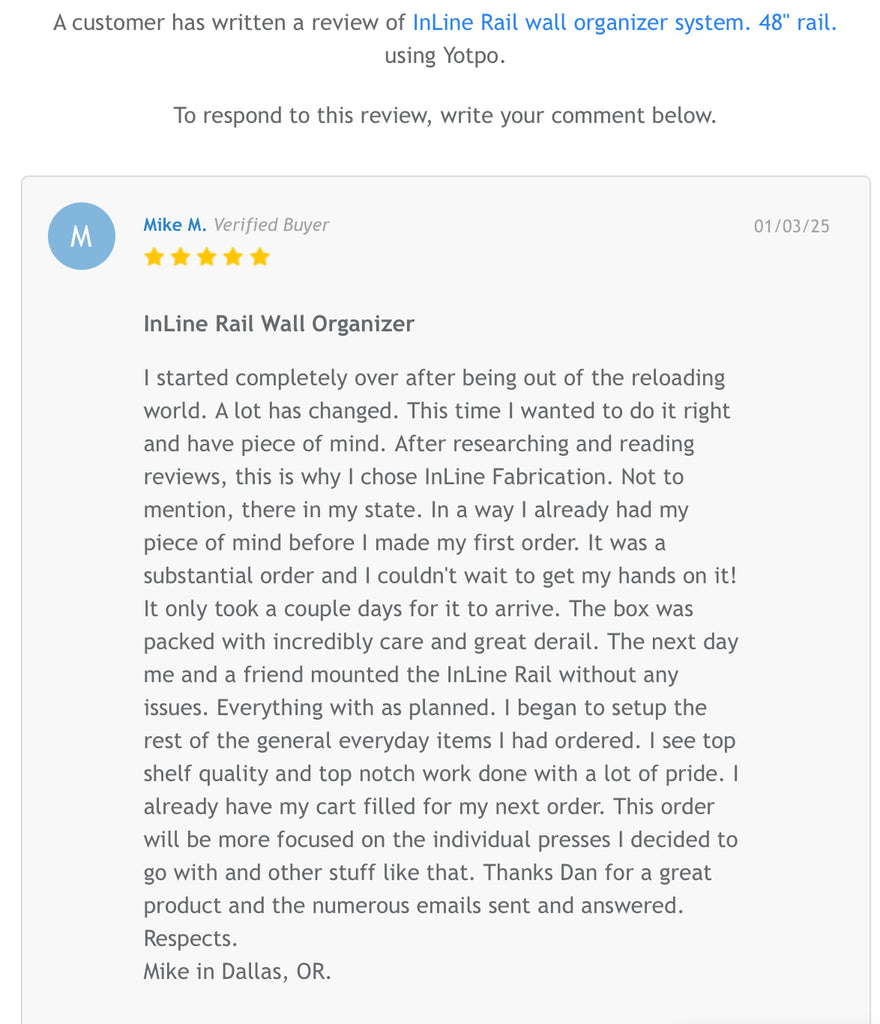Select reviewer name Mike M.
Screen dimensions: 880x1024
click(174, 225)
